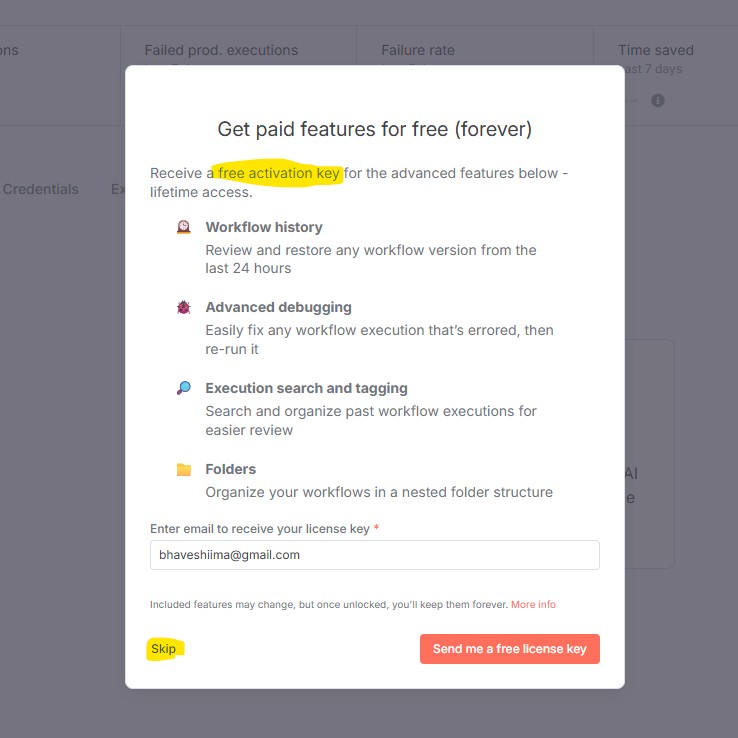Click the Enter email field label
The width and height of the screenshot is (738, 738).
(x=260, y=528)
